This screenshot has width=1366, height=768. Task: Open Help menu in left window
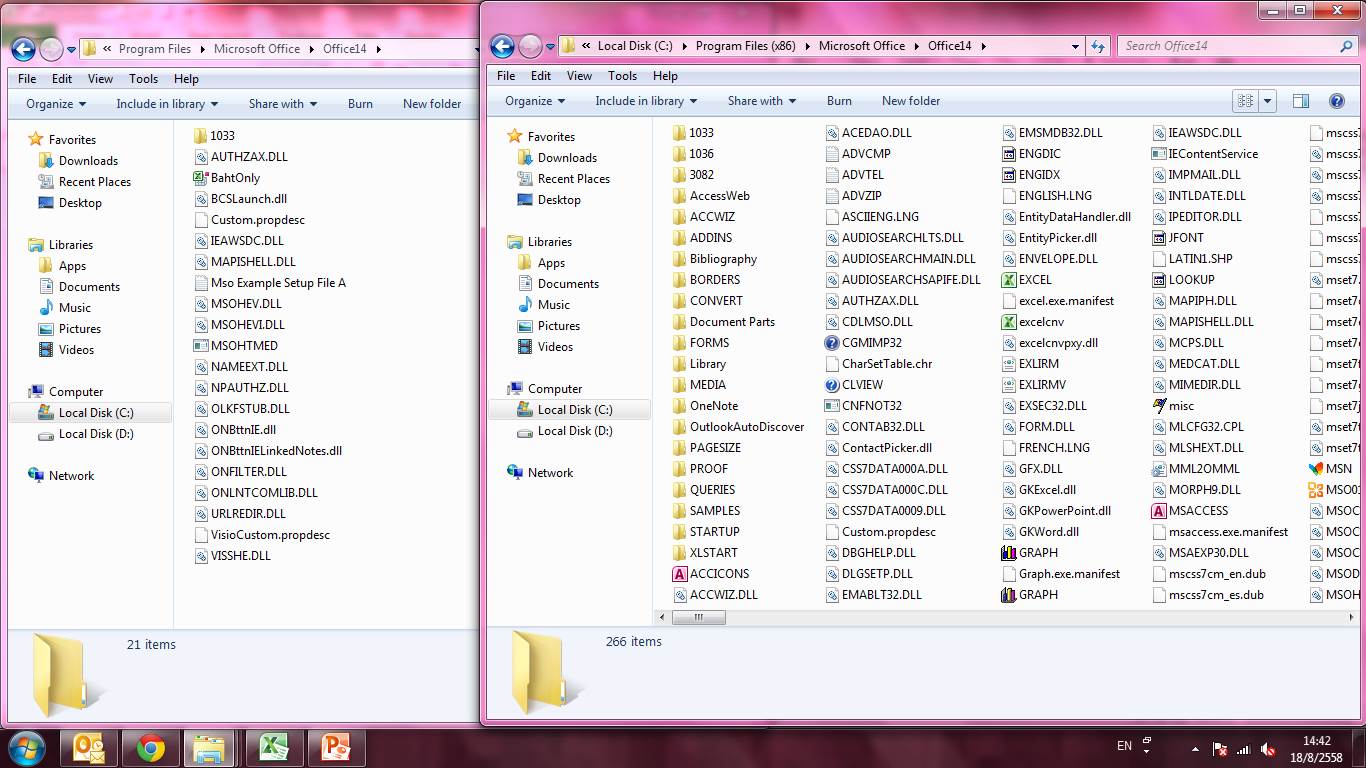click(x=186, y=79)
